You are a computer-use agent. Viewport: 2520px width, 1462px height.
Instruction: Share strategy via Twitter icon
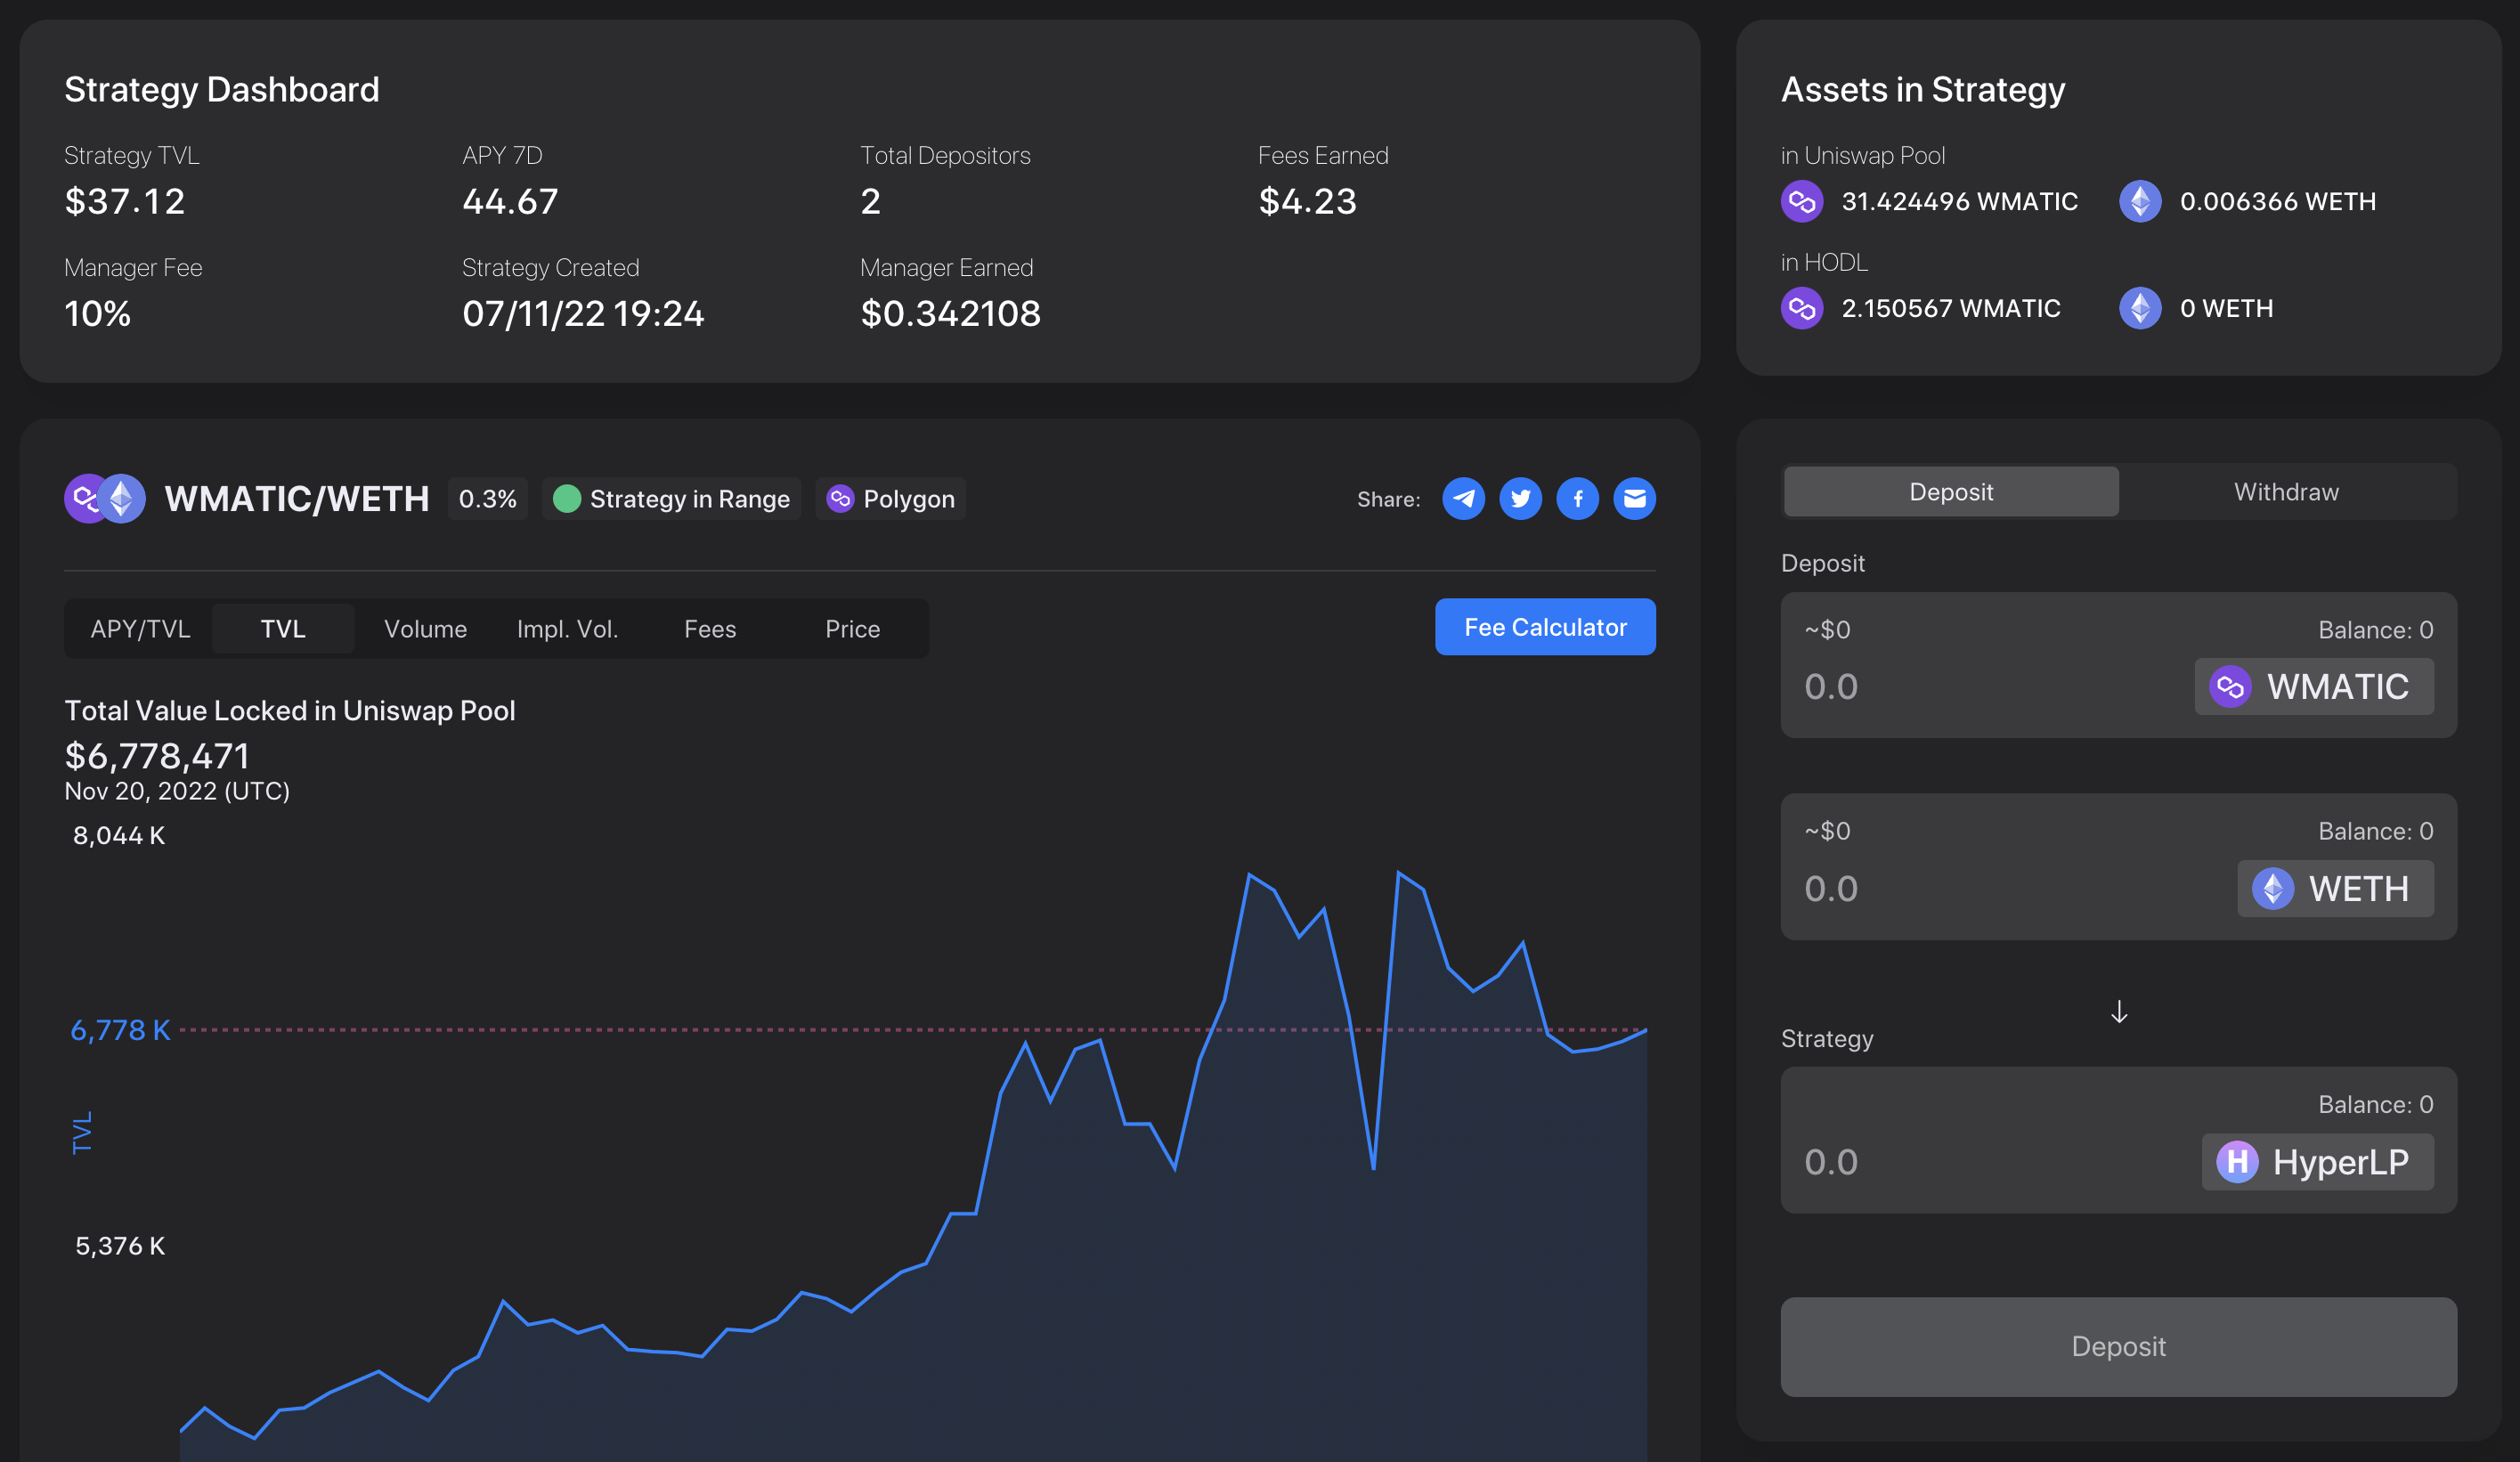click(x=1520, y=498)
